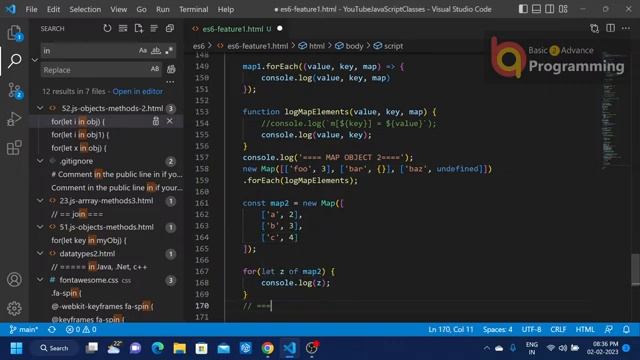Customize layout from title bar
The height and width of the screenshot is (360, 640).
(x=563, y=9)
